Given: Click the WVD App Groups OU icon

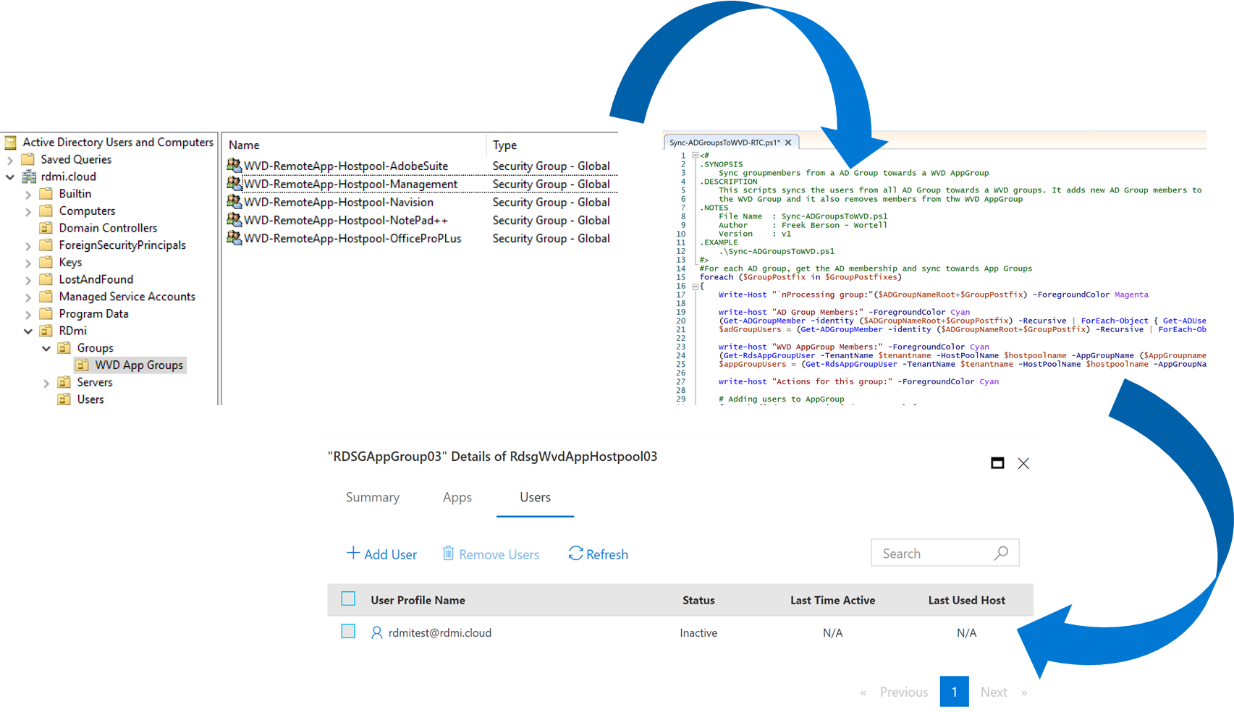Looking at the screenshot, I should 82,365.
